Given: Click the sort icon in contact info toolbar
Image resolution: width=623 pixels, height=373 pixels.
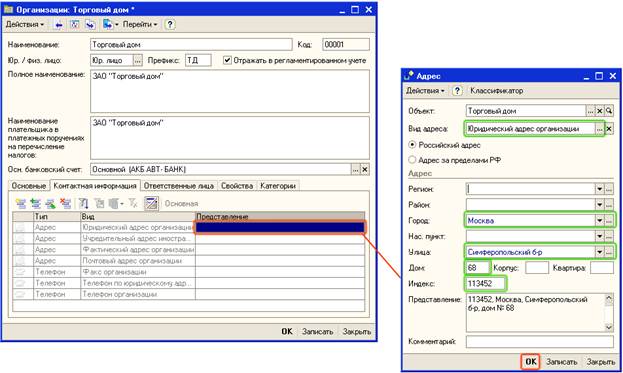Looking at the screenshot, I should click(83, 204).
